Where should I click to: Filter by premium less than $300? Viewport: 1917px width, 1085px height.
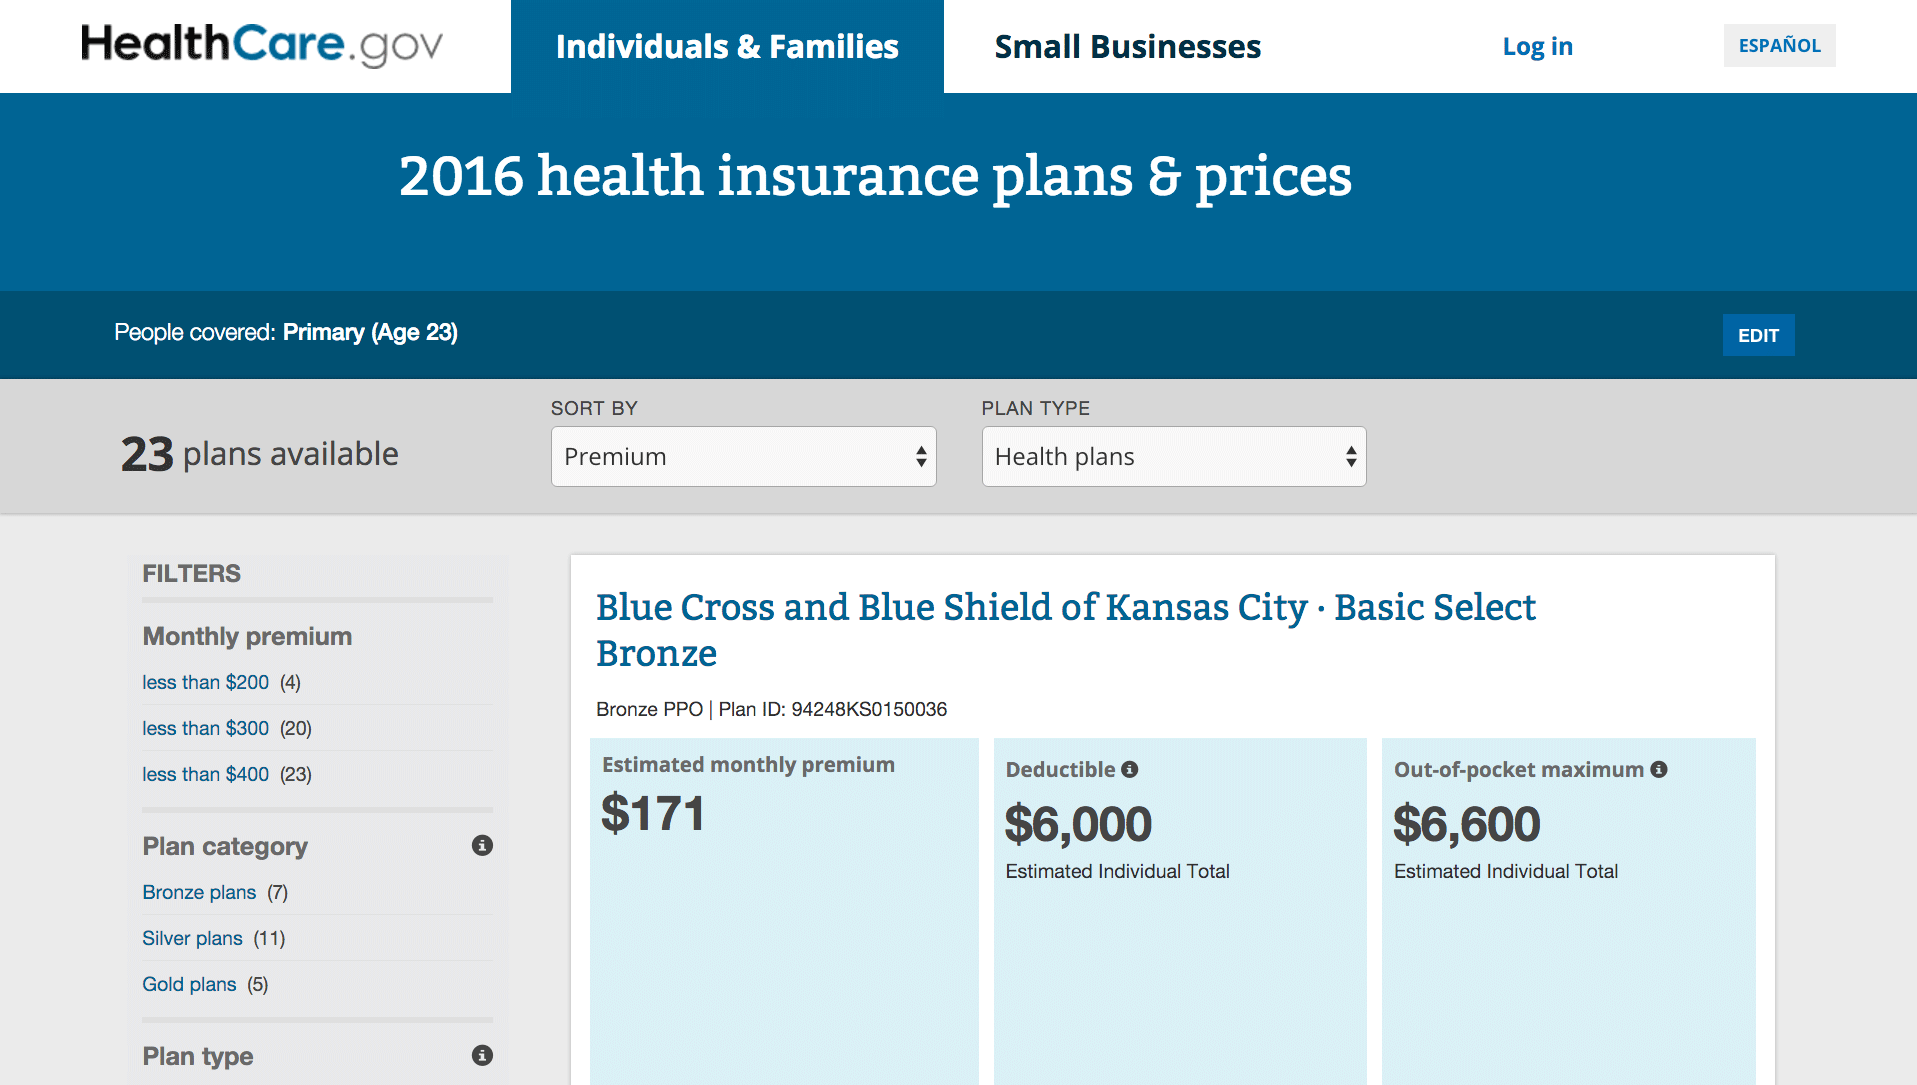(x=205, y=728)
